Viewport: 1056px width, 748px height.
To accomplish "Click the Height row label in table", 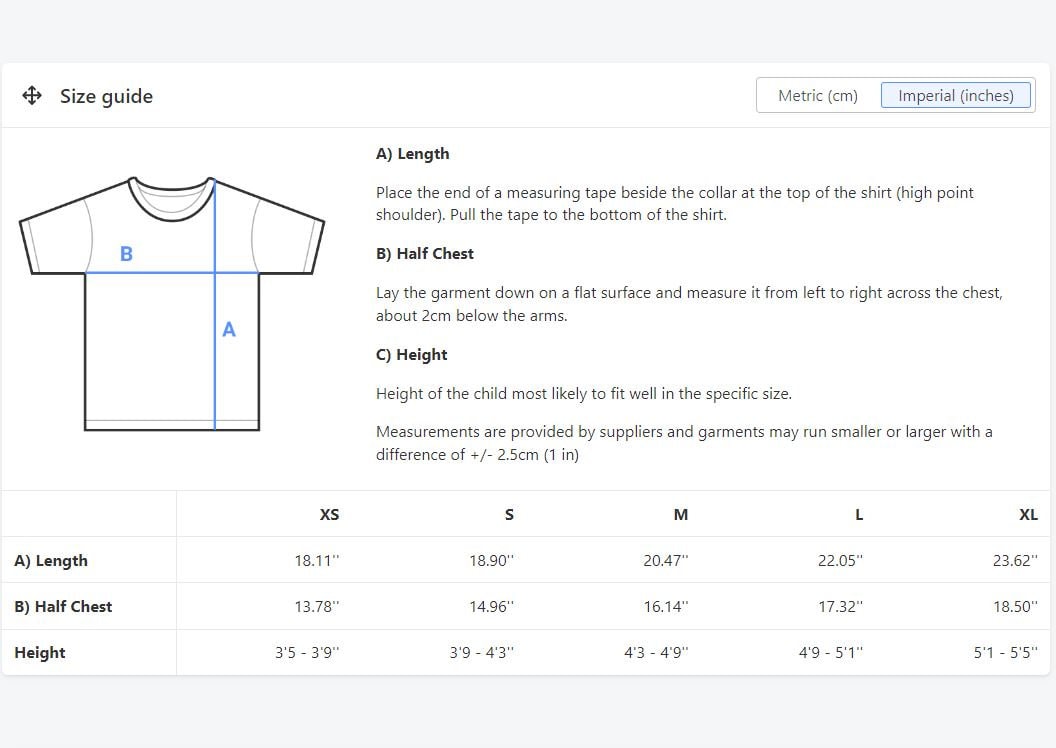I will [40, 652].
